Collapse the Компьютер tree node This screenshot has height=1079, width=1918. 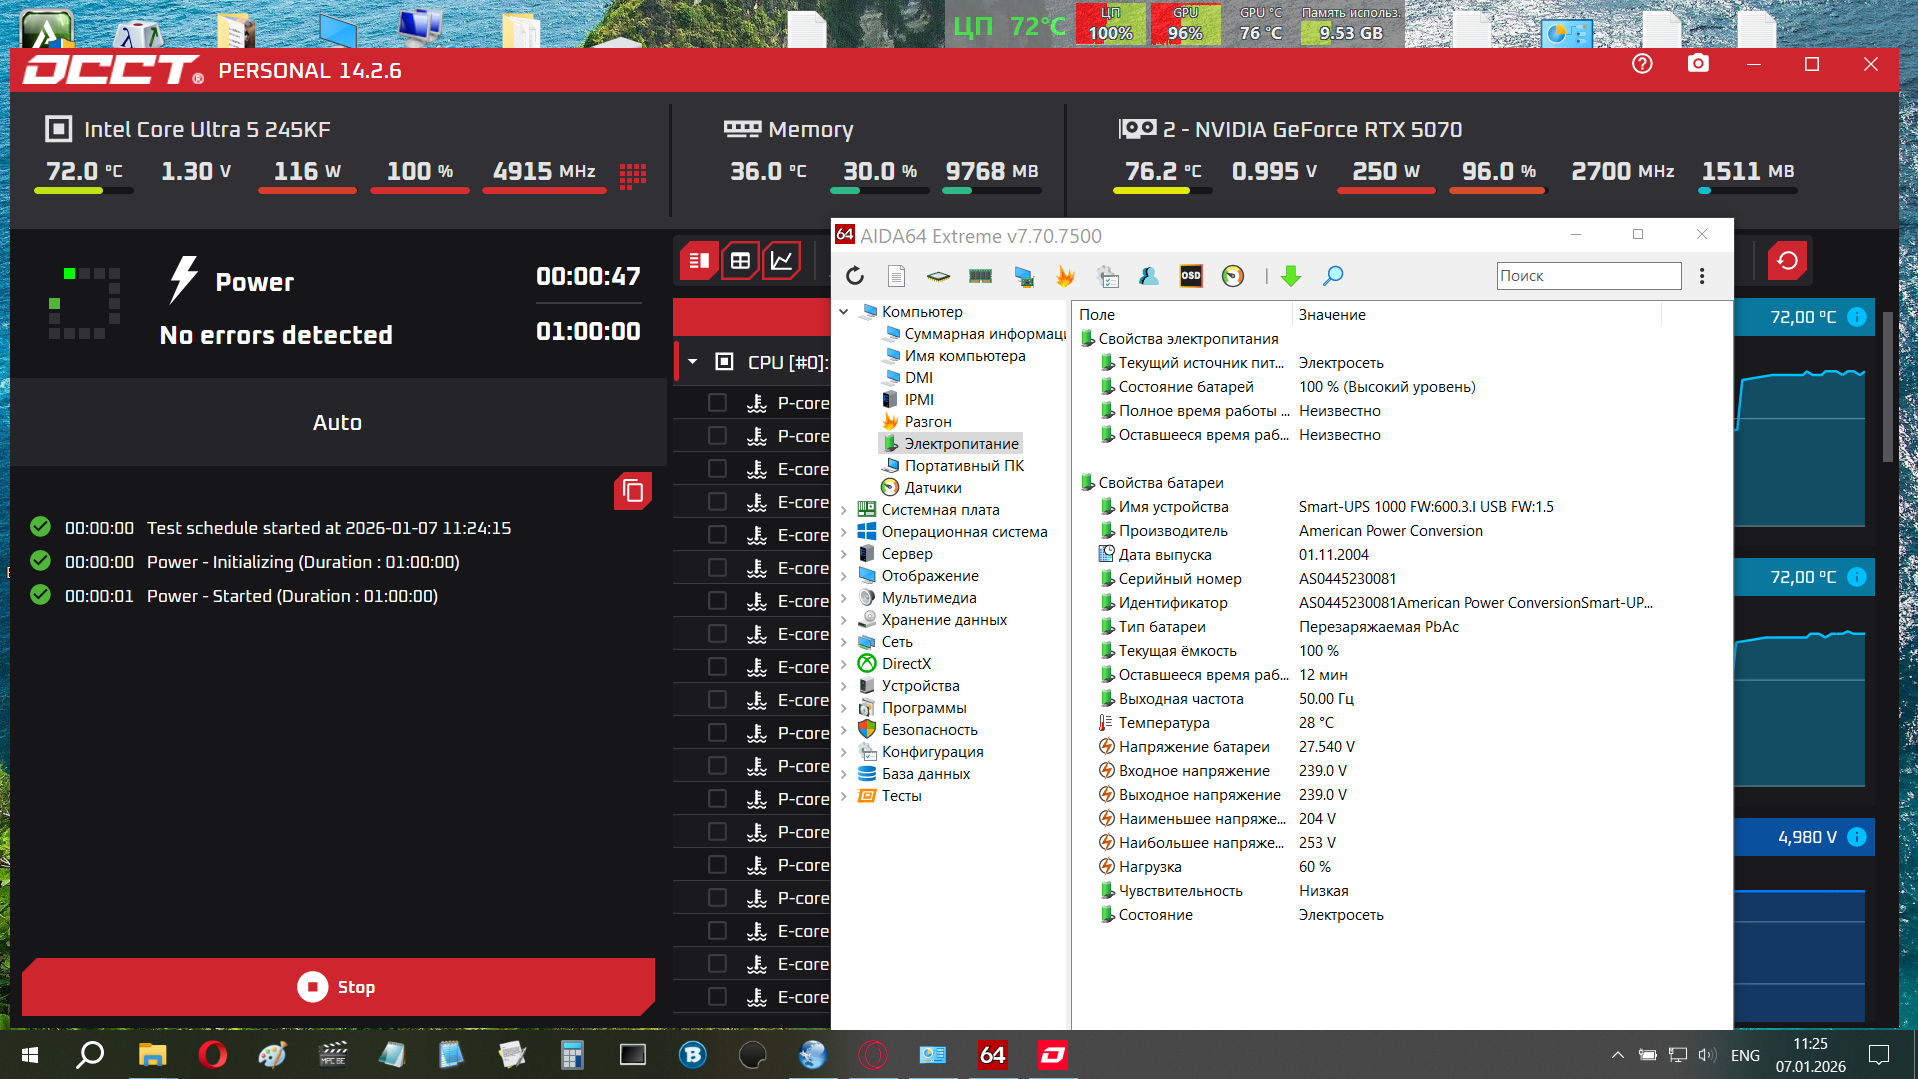pos(844,312)
